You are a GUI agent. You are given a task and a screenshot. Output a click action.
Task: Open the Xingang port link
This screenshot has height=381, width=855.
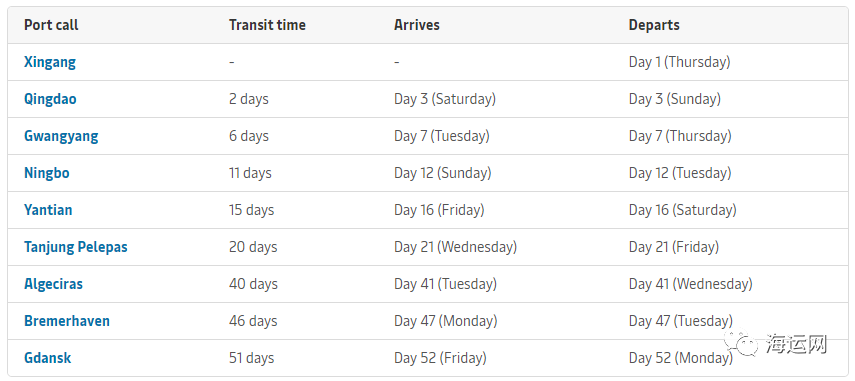(50, 62)
